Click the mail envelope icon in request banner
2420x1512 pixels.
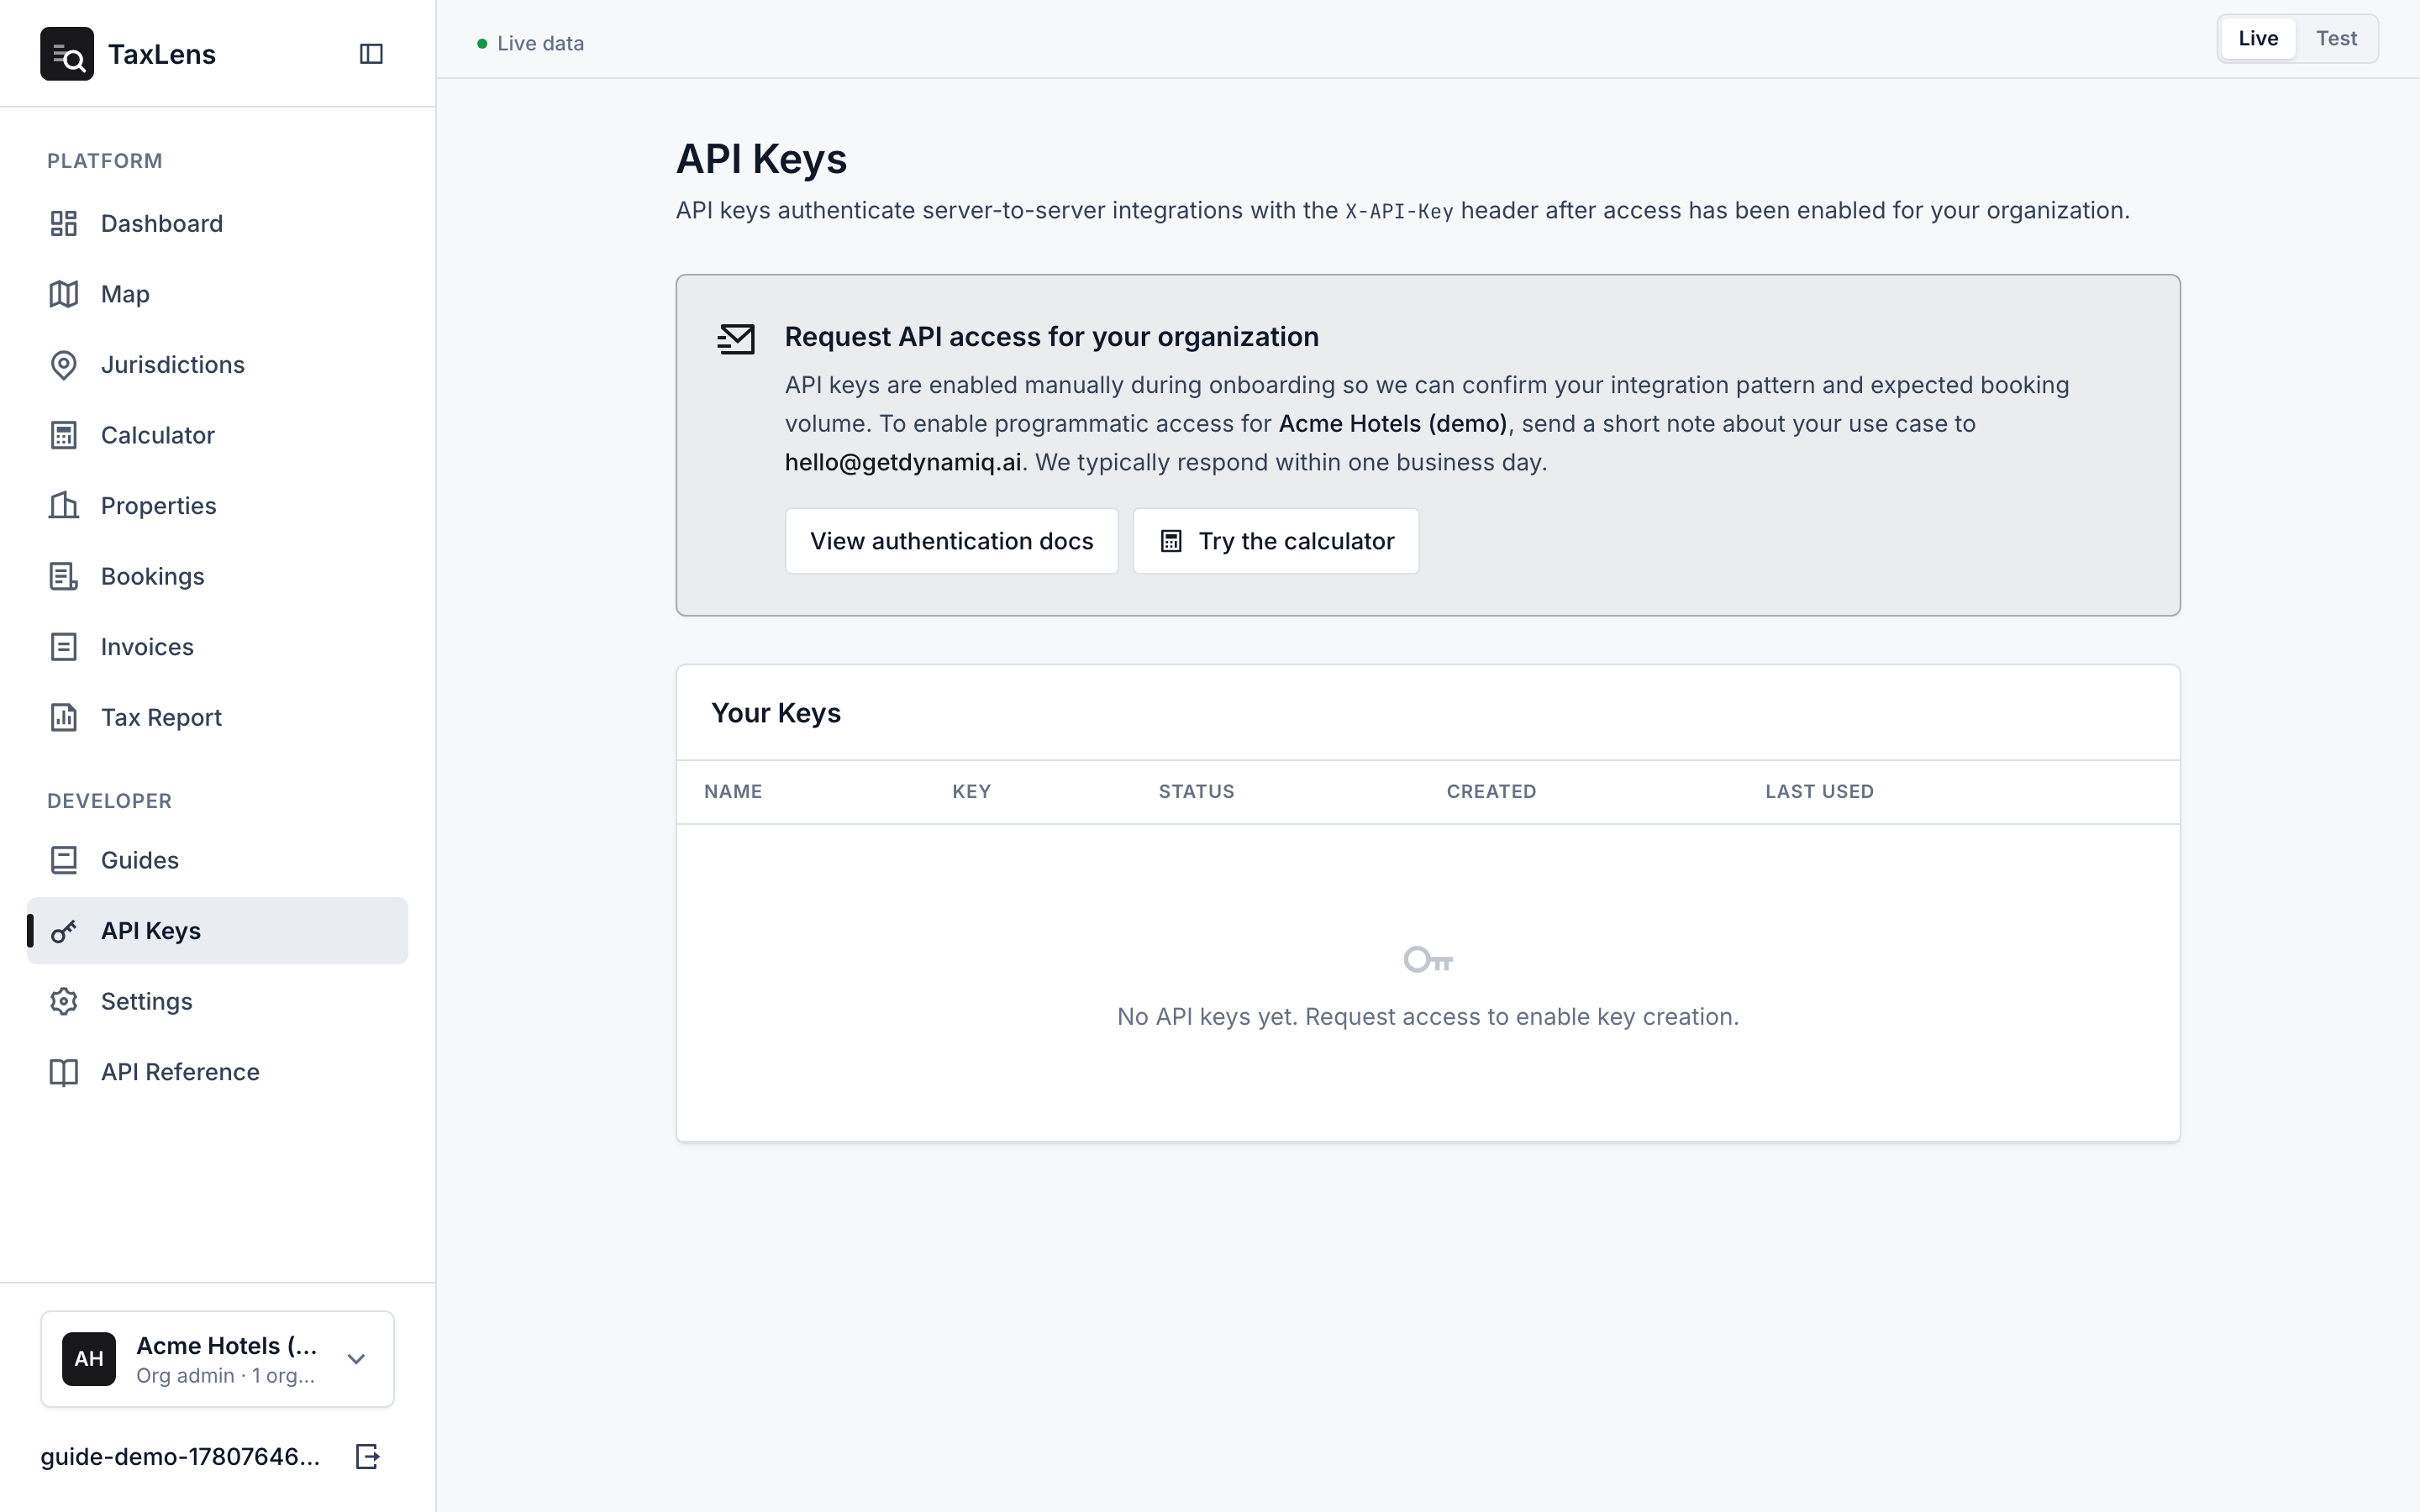(736, 339)
